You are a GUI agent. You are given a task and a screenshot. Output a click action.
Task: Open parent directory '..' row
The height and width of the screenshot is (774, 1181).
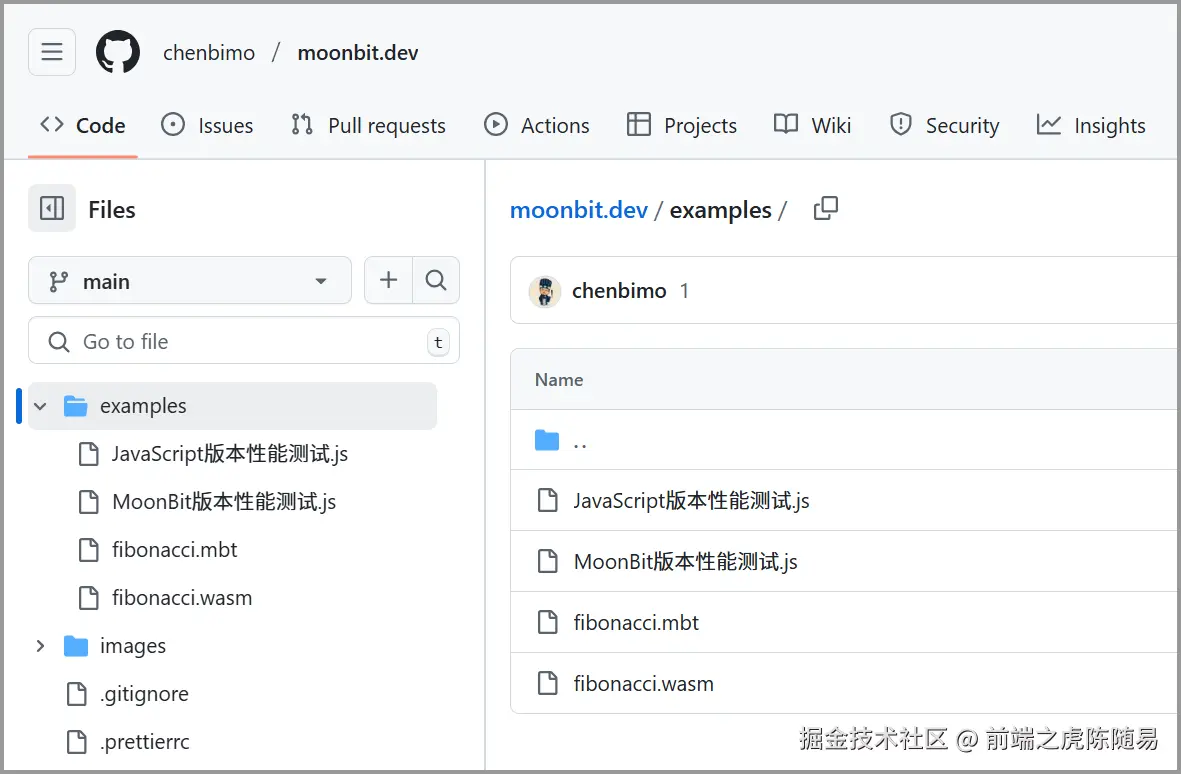click(x=844, y=440)
